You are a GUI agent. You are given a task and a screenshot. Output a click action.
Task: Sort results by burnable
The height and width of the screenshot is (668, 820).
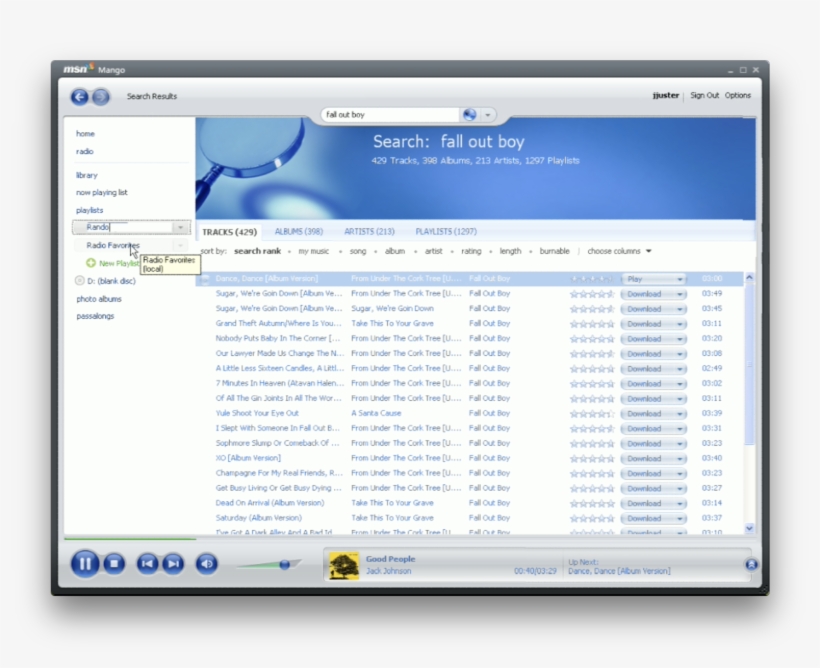point(554,252)
